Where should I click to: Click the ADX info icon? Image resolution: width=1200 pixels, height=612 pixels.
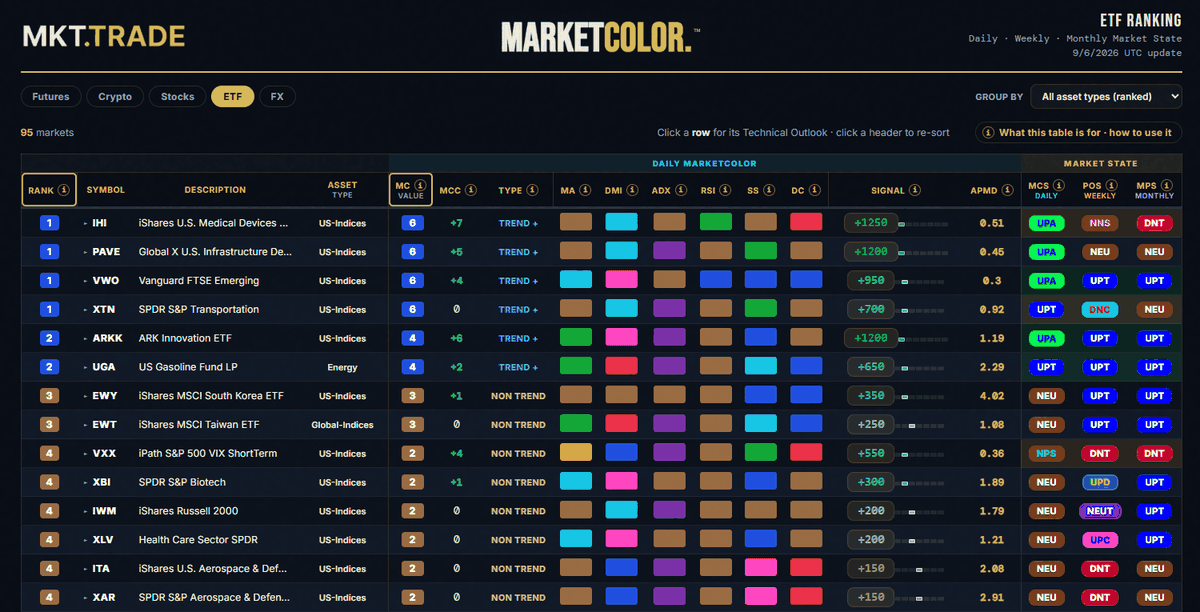click(680, 190)
